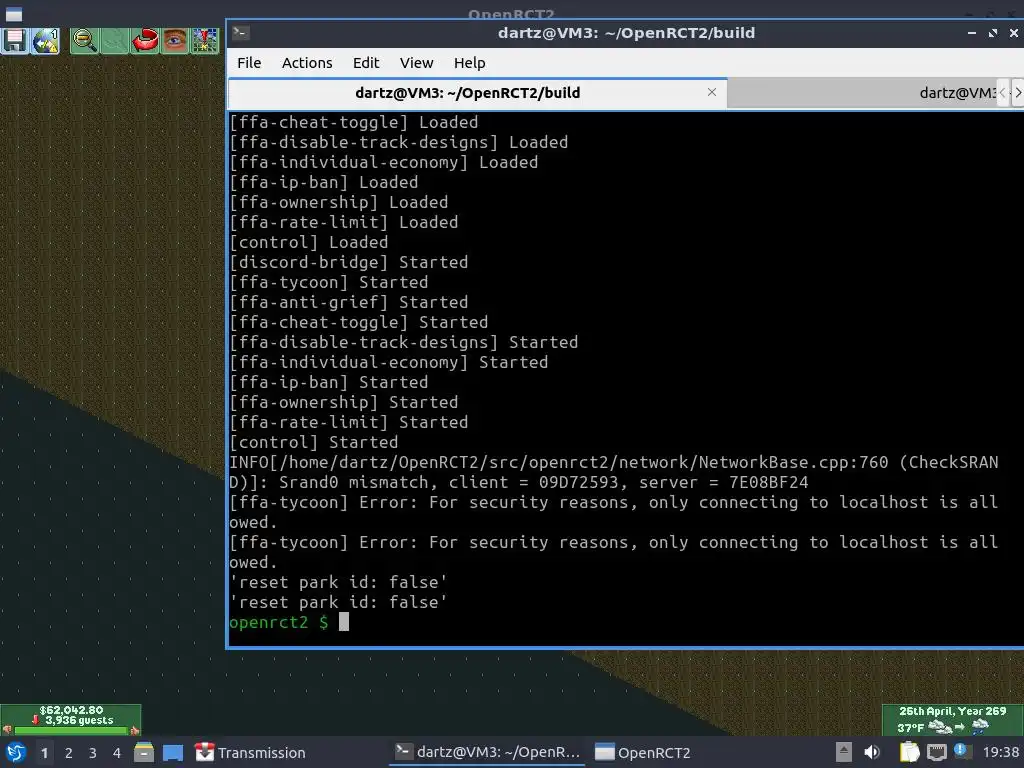Open the Lubuntu start menu

point(16,752)
